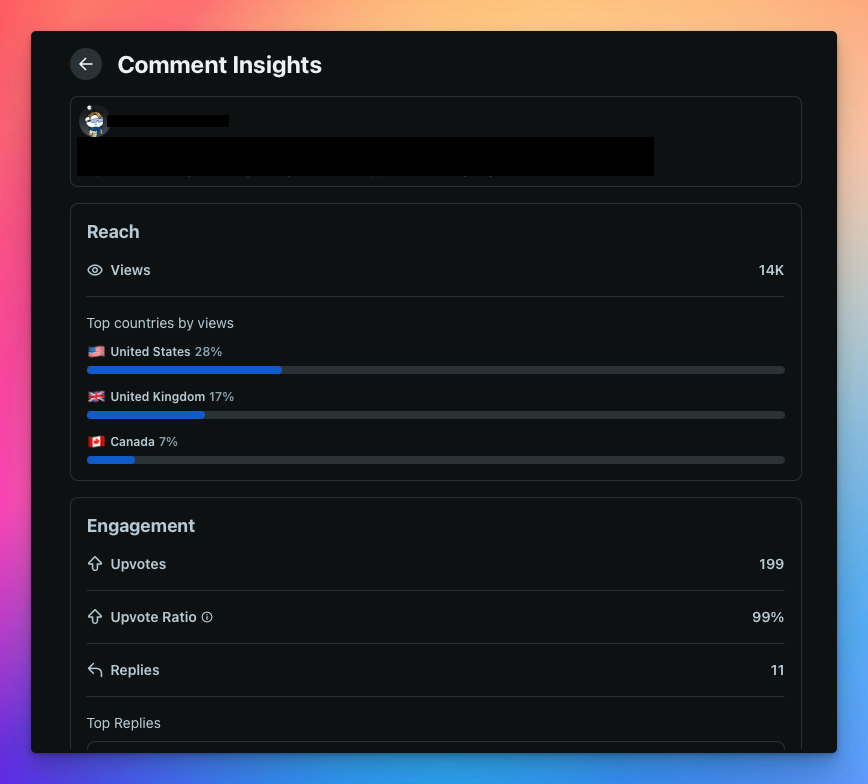Viewport: 868px width, 784px height.
Task: Click the Reach section heading
Action: (x=113, y=231)
